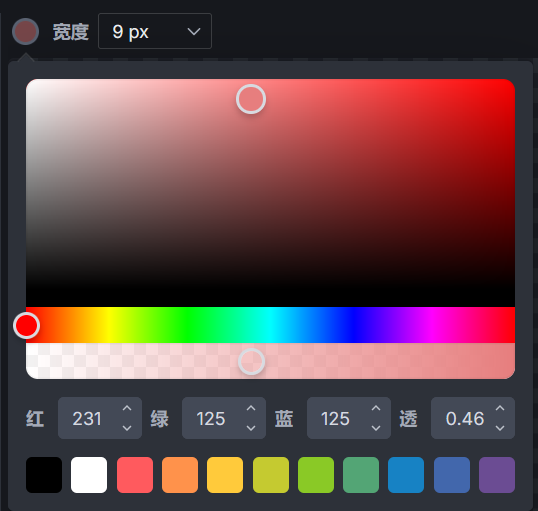Decrease the green (绿) value
Image resolution: width=538 pixels, height=511 pixels.
pos(251,428)
